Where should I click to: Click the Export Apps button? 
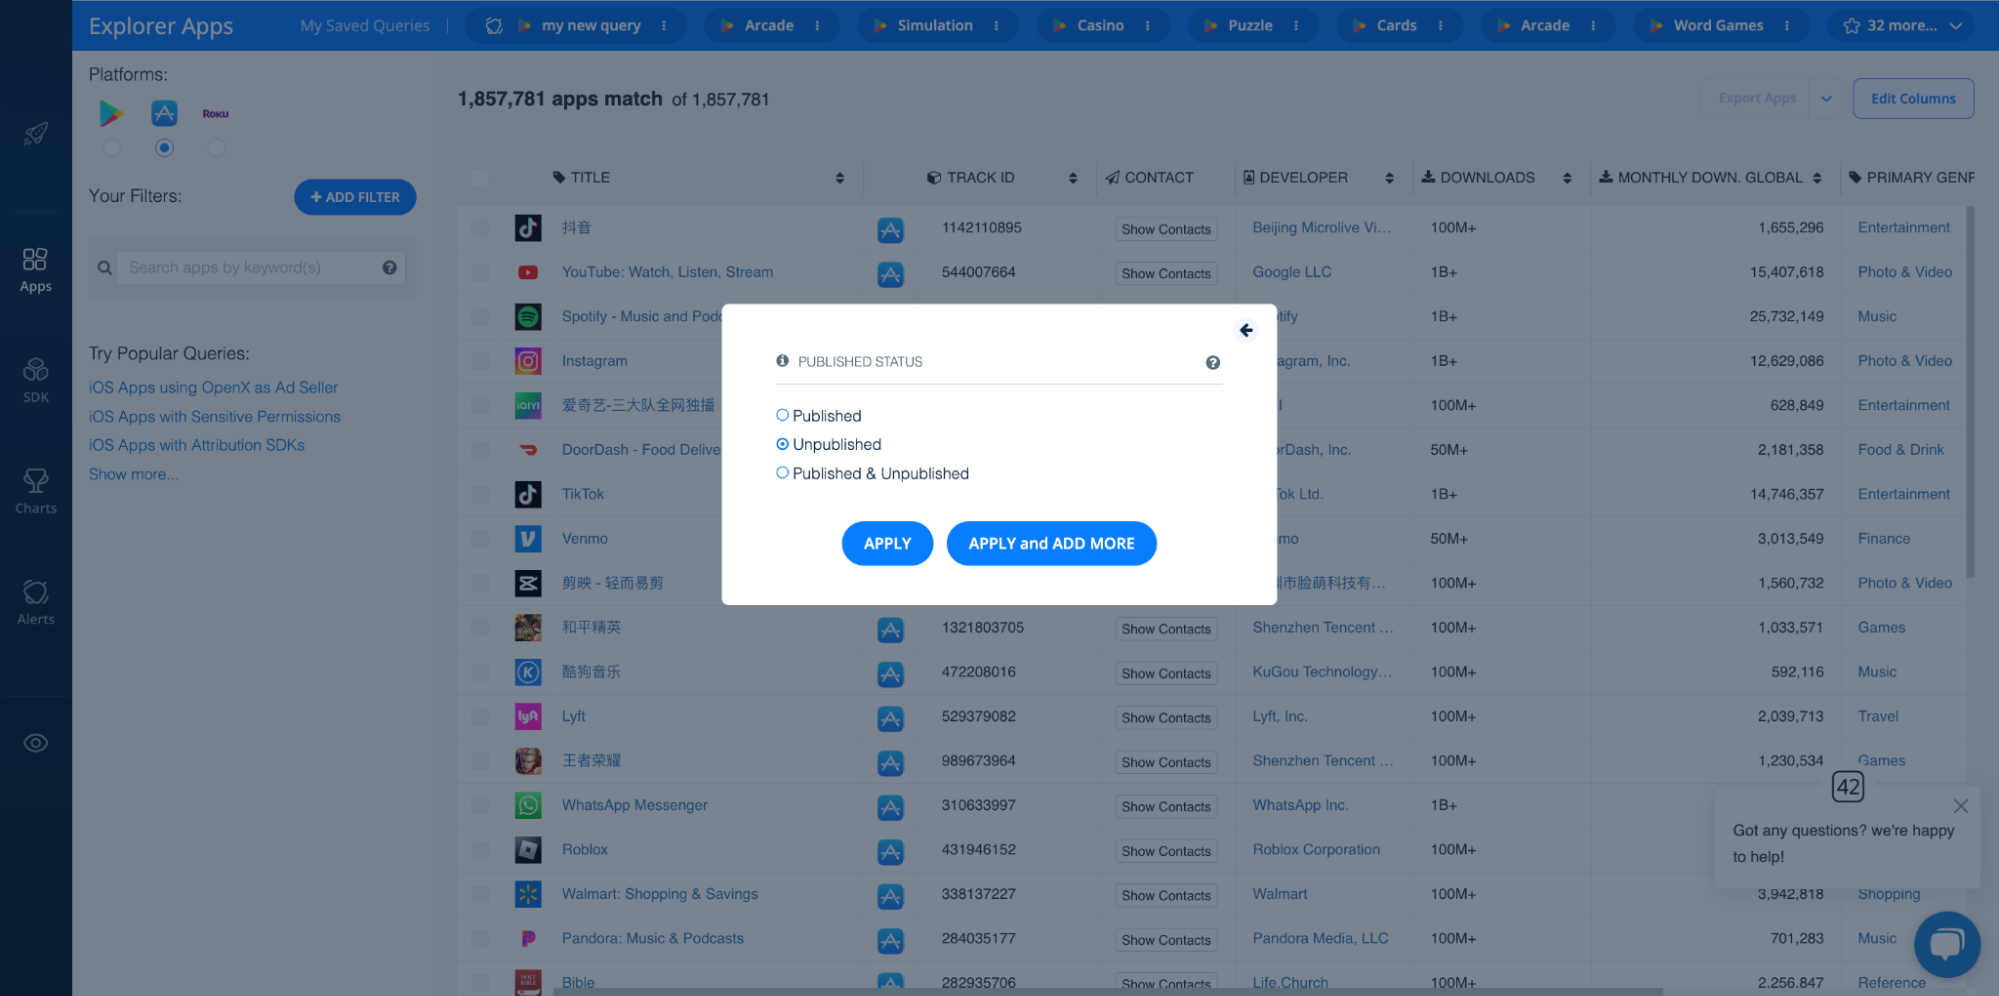(x=1757, y=98)
